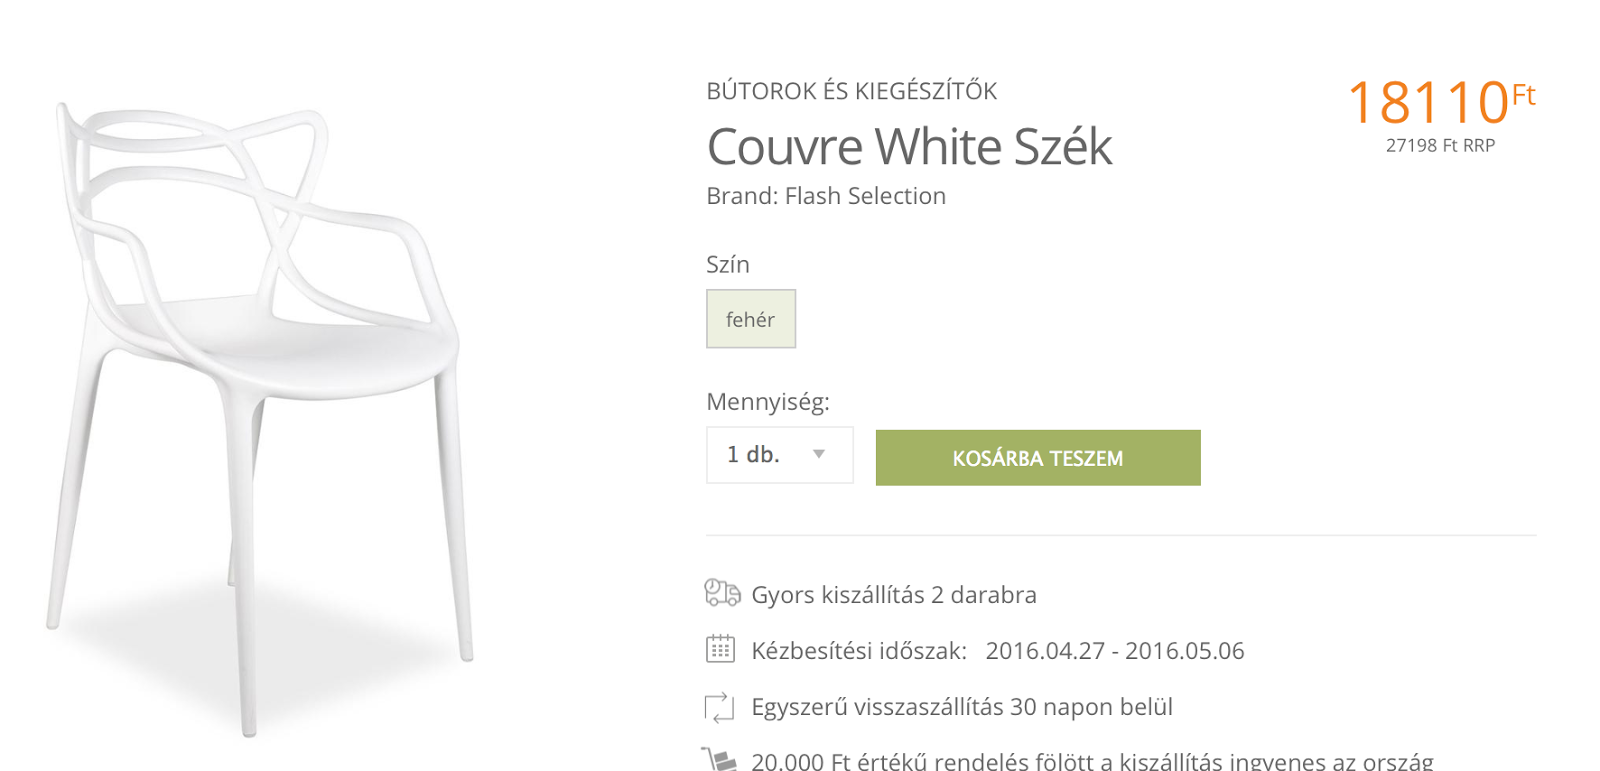Click the 18110 Ft price

tap(1441, 102)
